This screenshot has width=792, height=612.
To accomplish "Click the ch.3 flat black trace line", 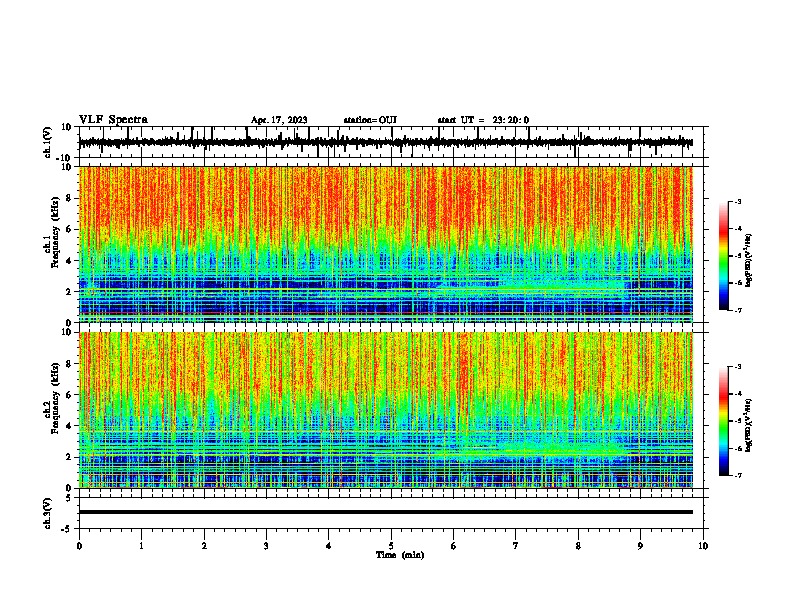I will pyautogui.click(x=385, y=512).
